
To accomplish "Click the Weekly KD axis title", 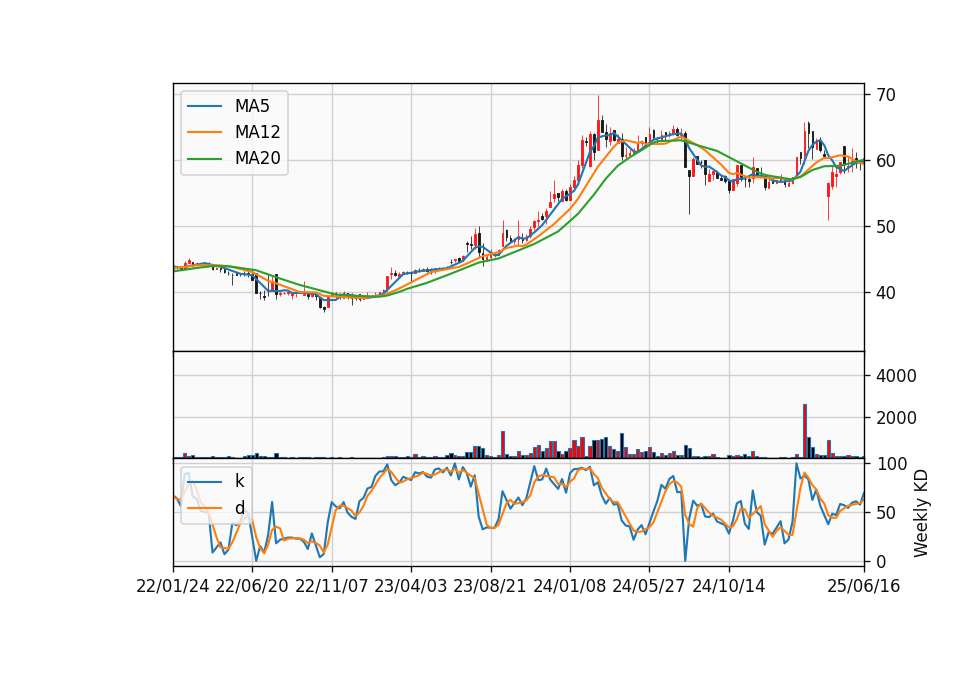I will tap(921, 514).
